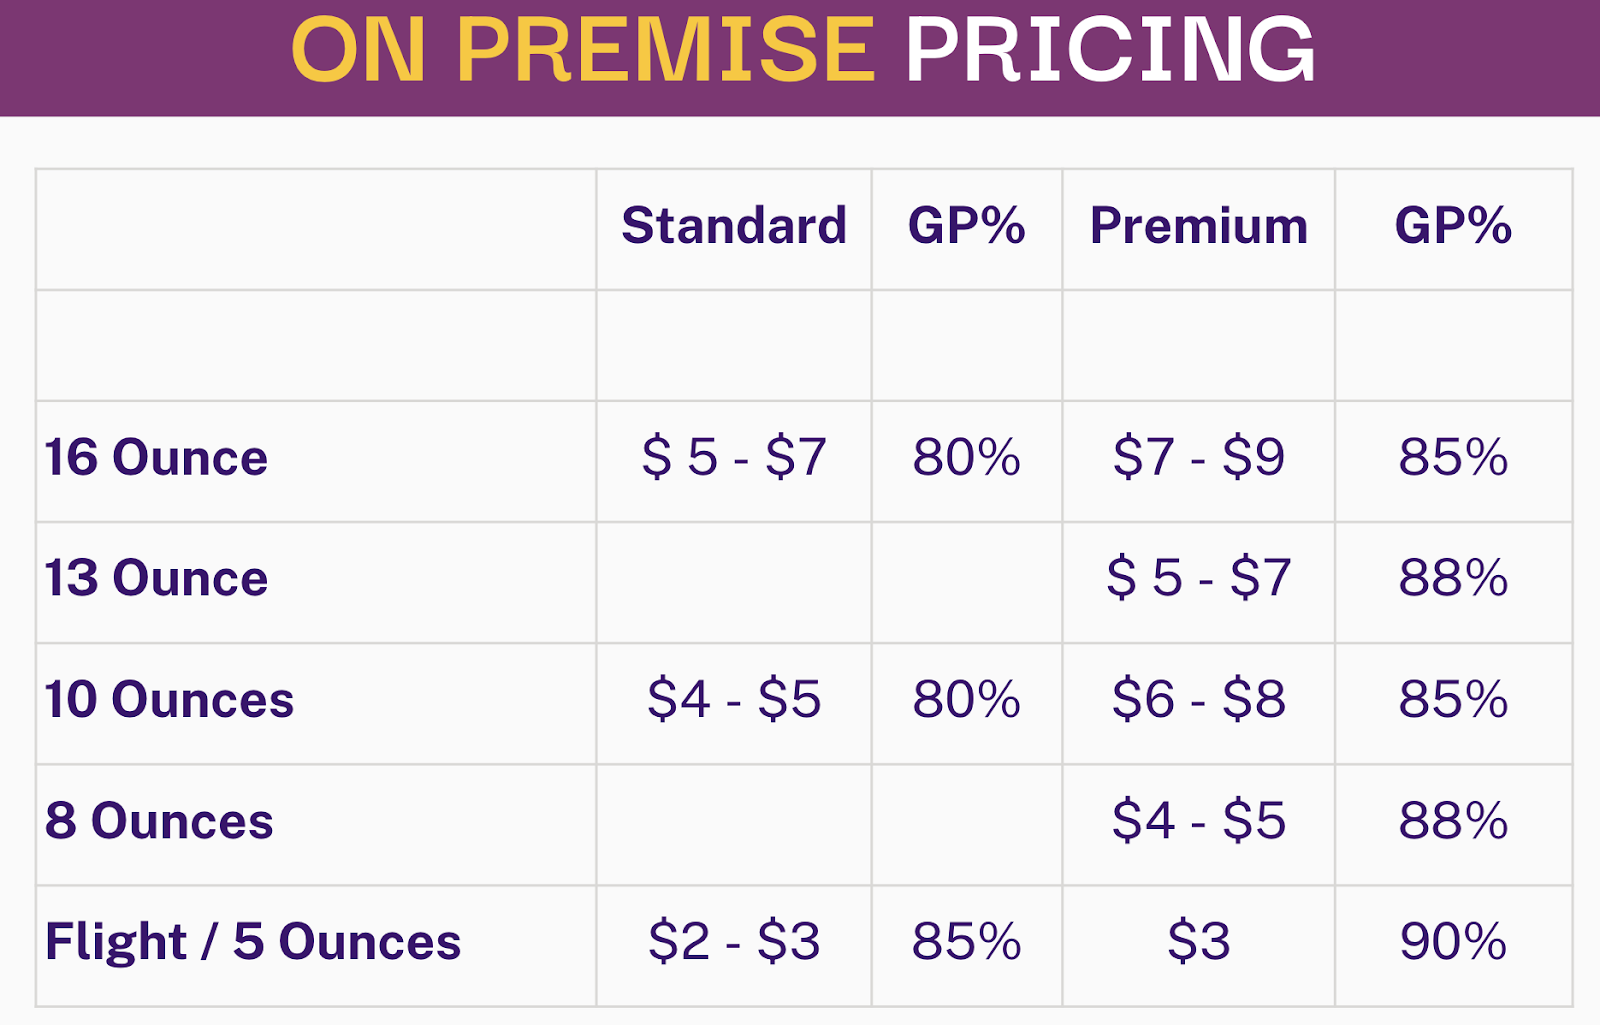Select the 8 Ounces row label
The height and width of the screenshot is (1025, 1600).
click(x=159, y=822)
